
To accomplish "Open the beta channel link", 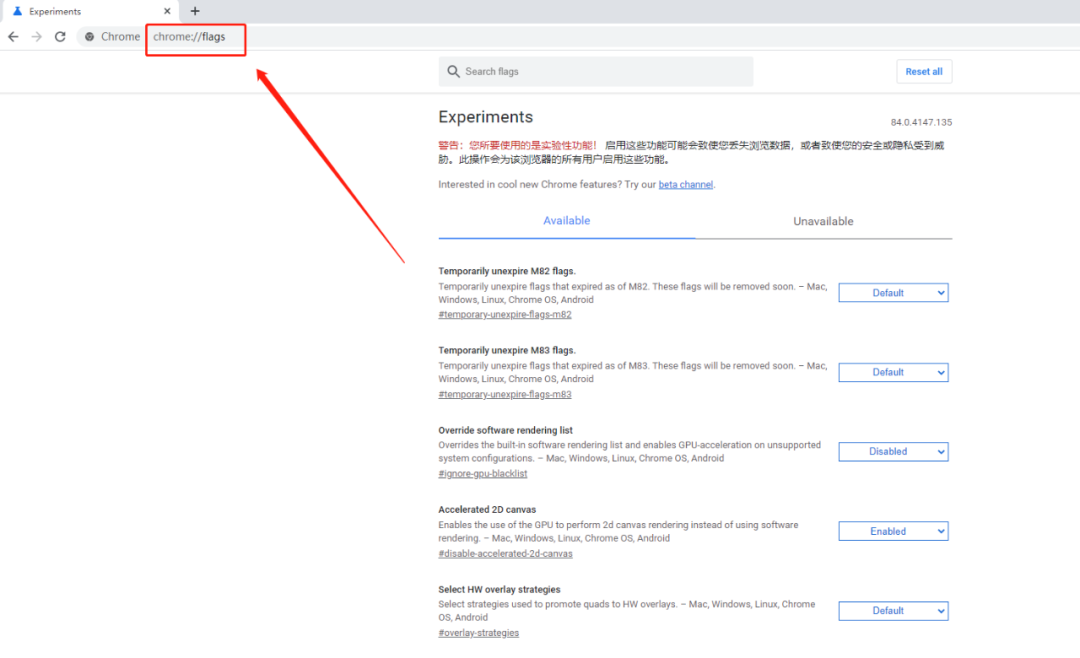I will pos(685,184).
